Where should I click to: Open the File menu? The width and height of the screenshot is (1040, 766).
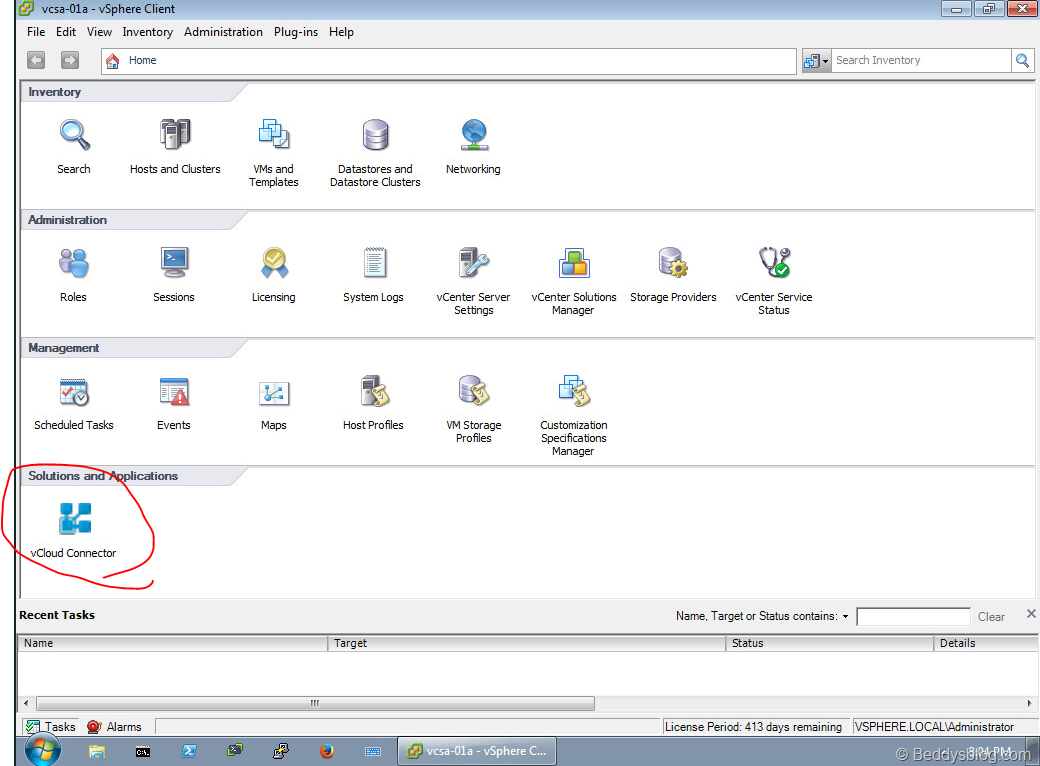[36, 32]
